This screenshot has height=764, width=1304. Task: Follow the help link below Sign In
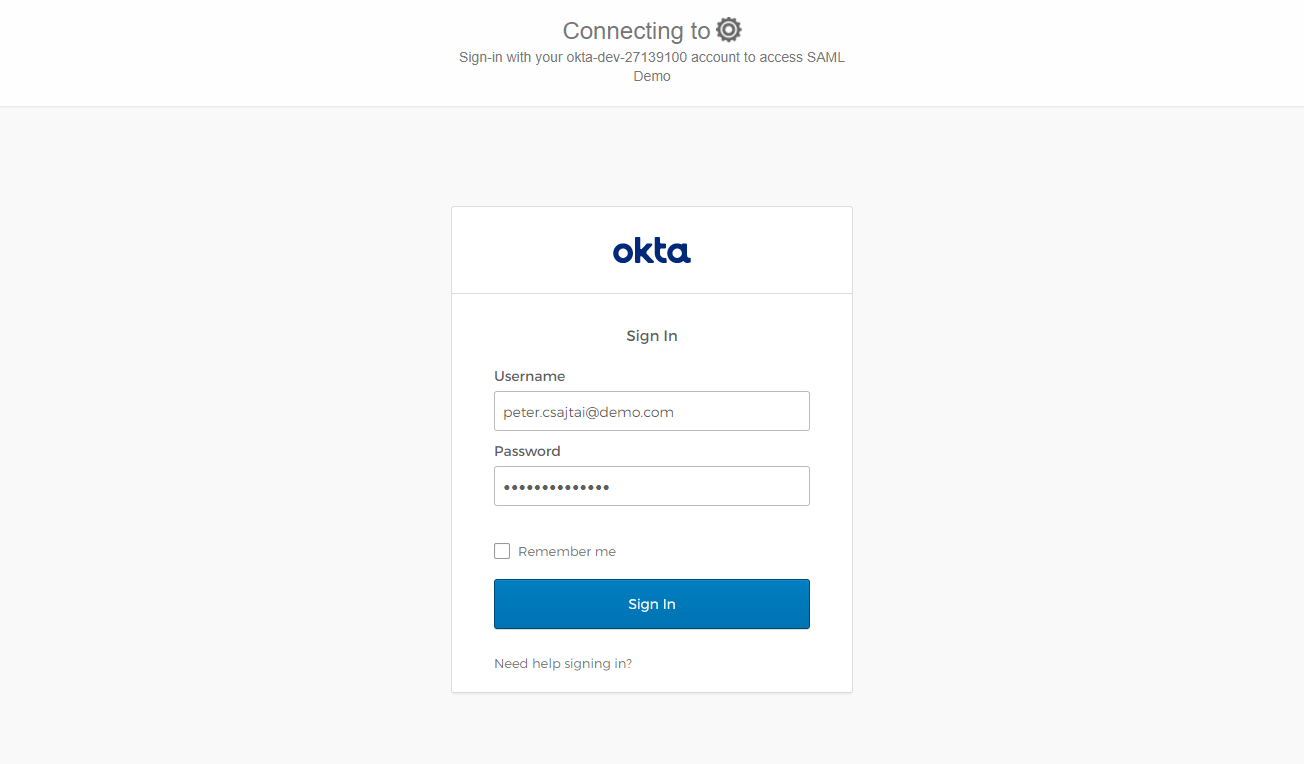[563, 663]
